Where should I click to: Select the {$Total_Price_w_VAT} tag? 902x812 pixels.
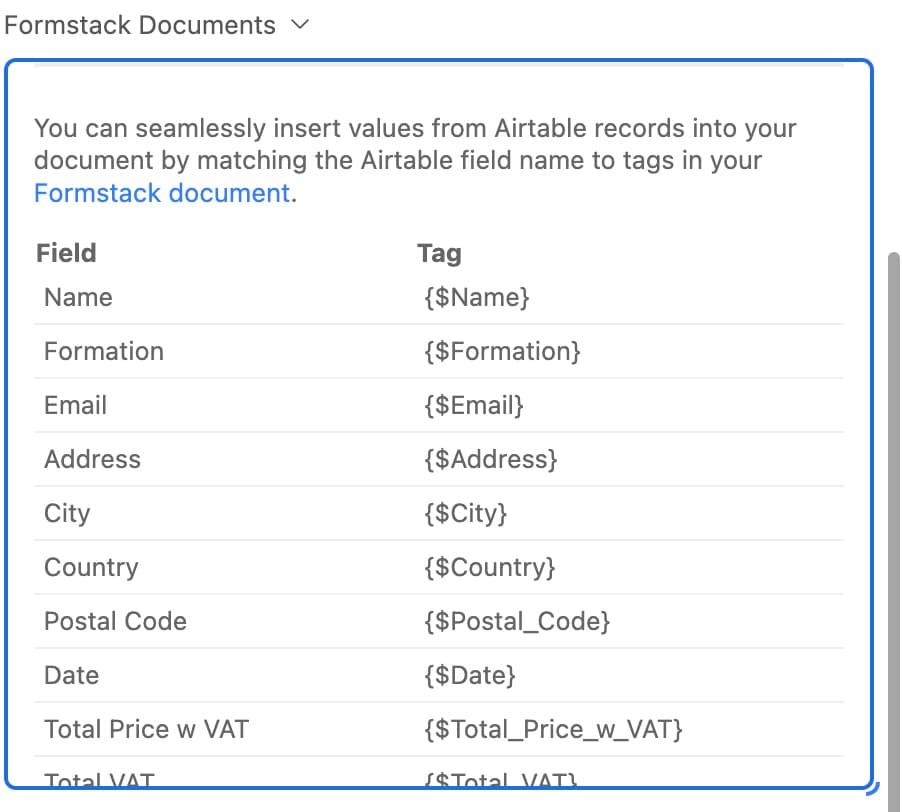(553, 730)
